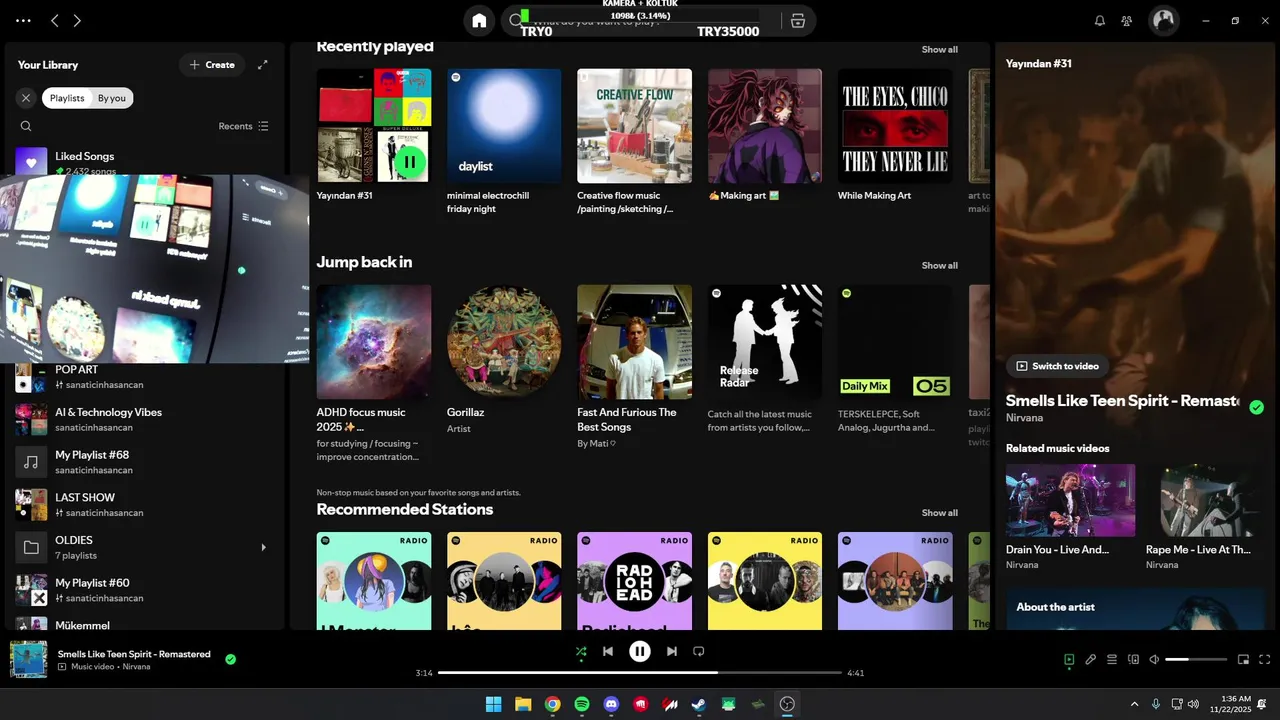The width and height of the screenshot is (1280, 720).
Task: Open the daylist minimal electrochill card
Action: [x=504, y=142]
